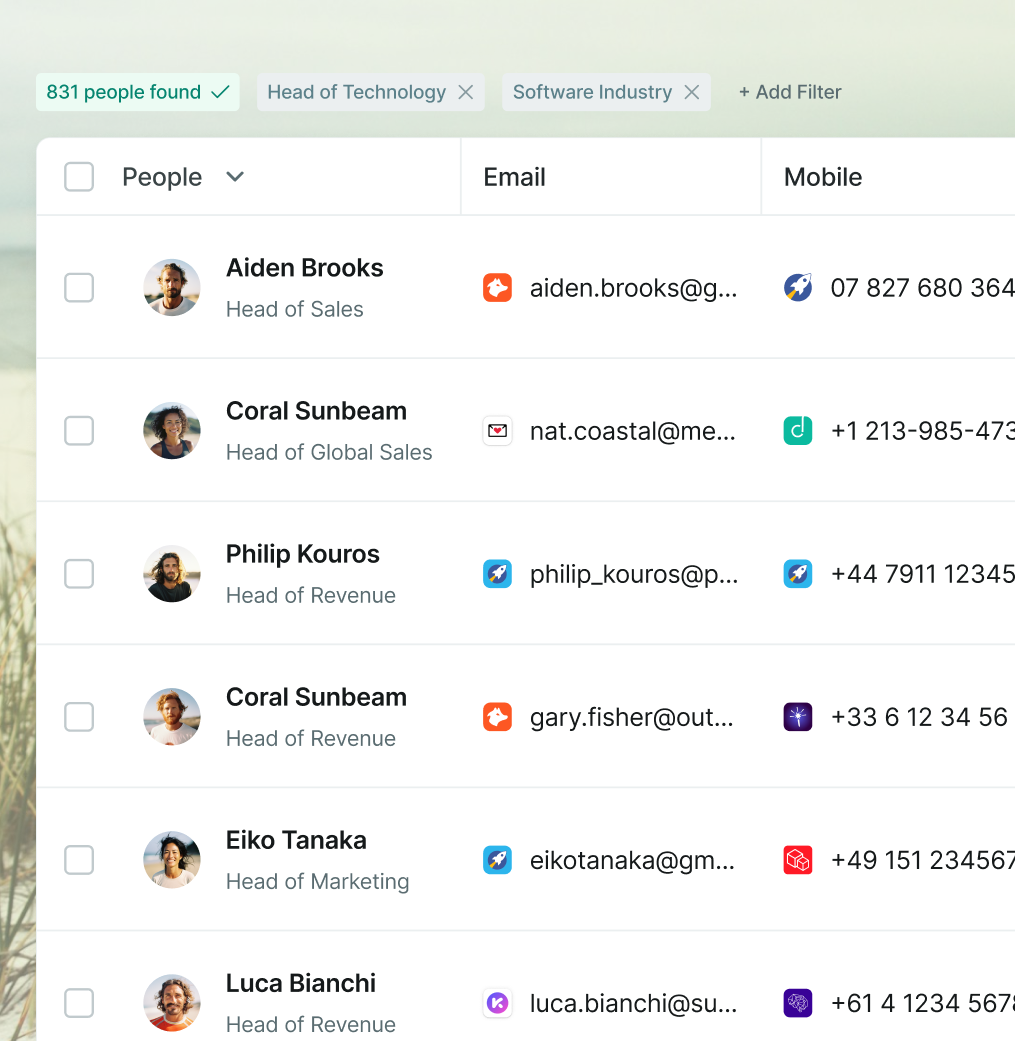
Task: Click the 831 people found badge
Action: [137, 92]
